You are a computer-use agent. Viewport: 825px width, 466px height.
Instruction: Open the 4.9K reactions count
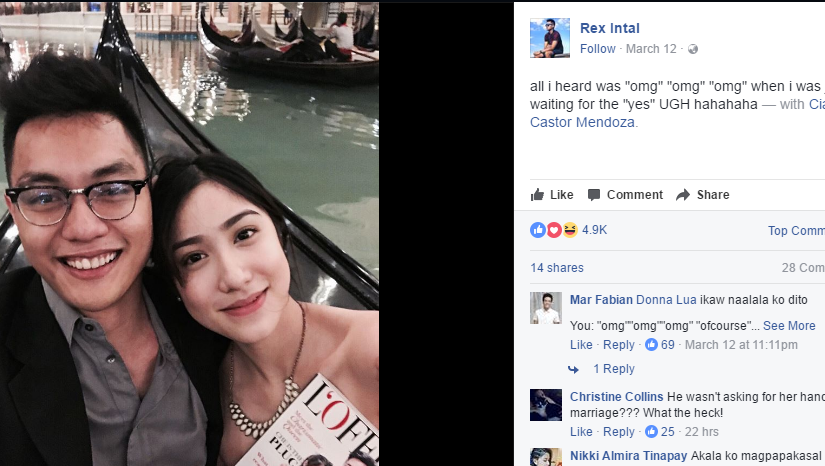pyautogui.click(x=595, y=230)
